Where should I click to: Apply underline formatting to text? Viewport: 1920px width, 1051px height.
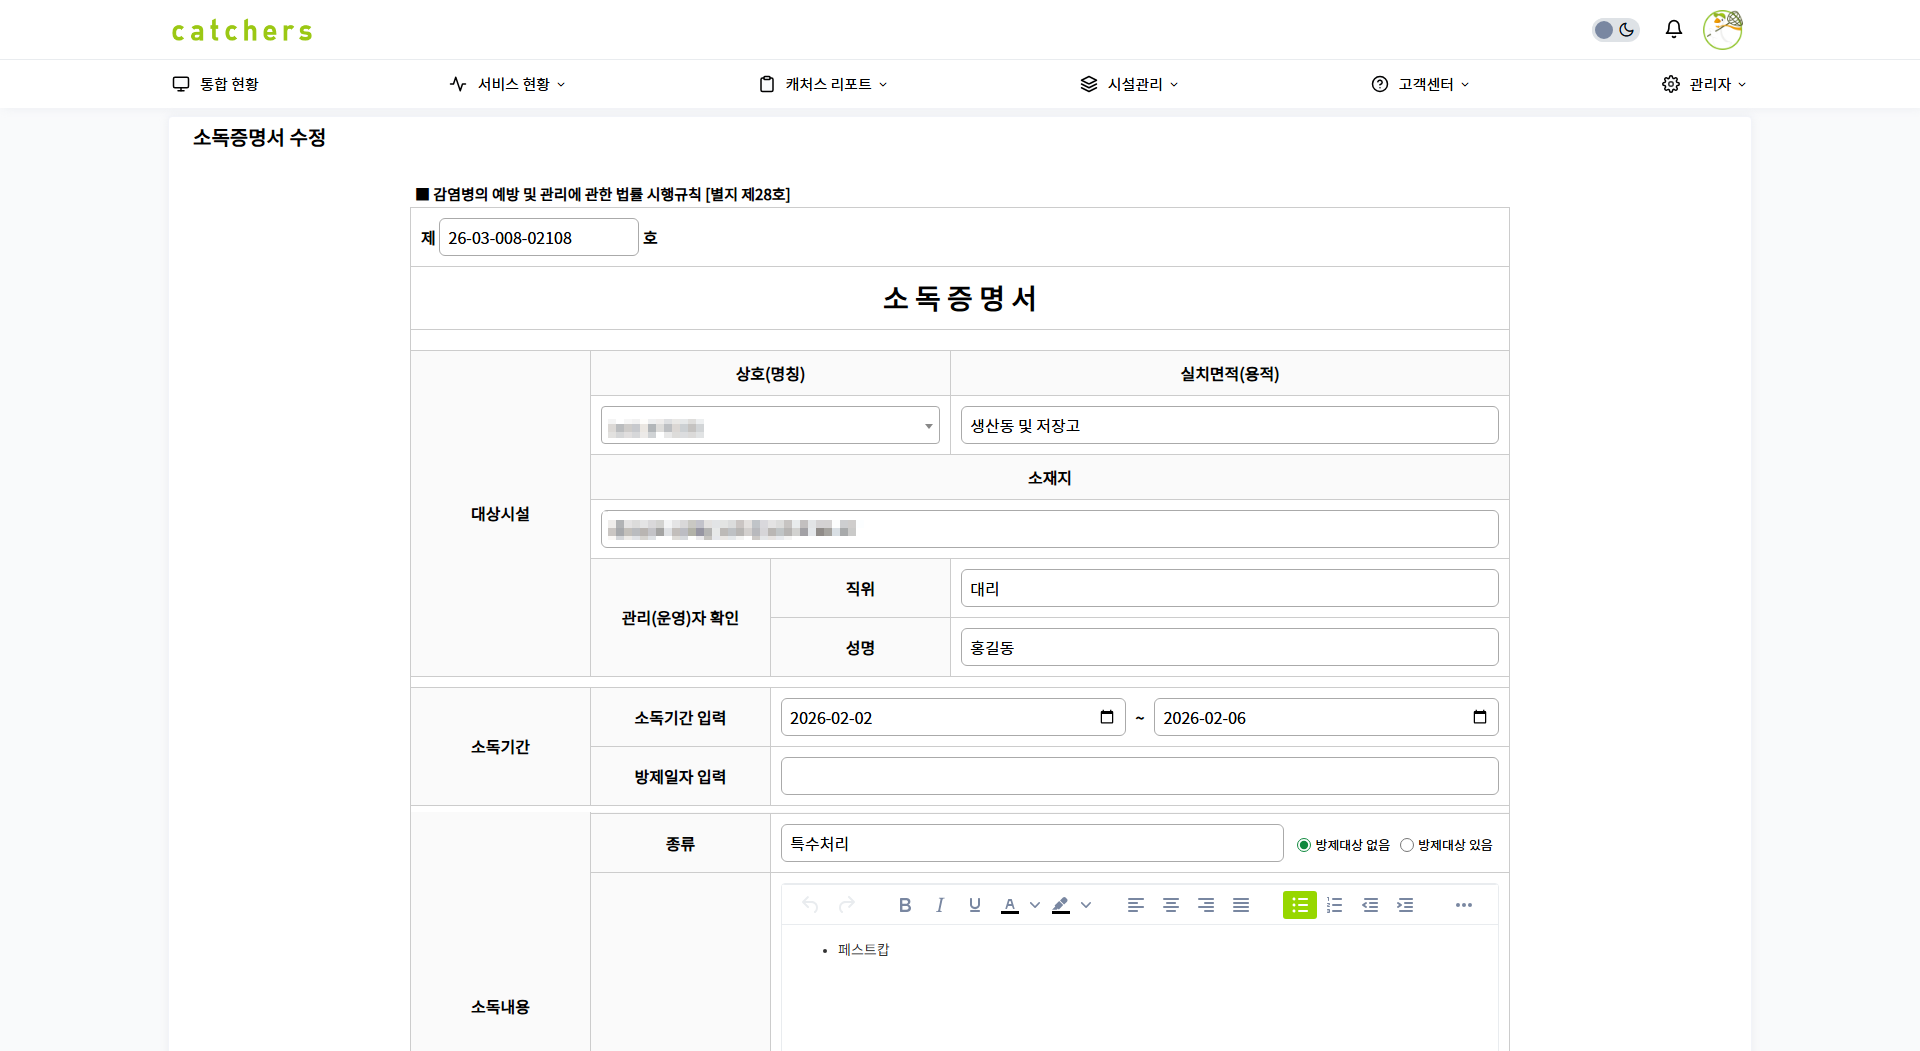pos(974,905)
